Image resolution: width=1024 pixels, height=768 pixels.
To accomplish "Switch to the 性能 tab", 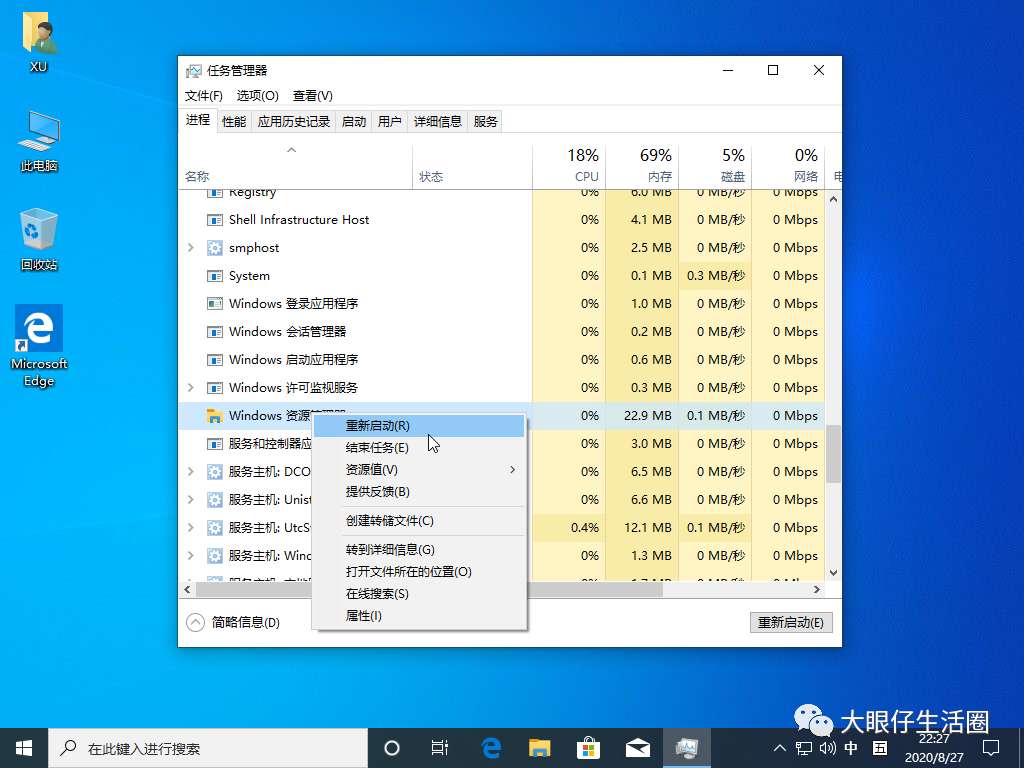I will pyautogui.click(x=233, y=121).
